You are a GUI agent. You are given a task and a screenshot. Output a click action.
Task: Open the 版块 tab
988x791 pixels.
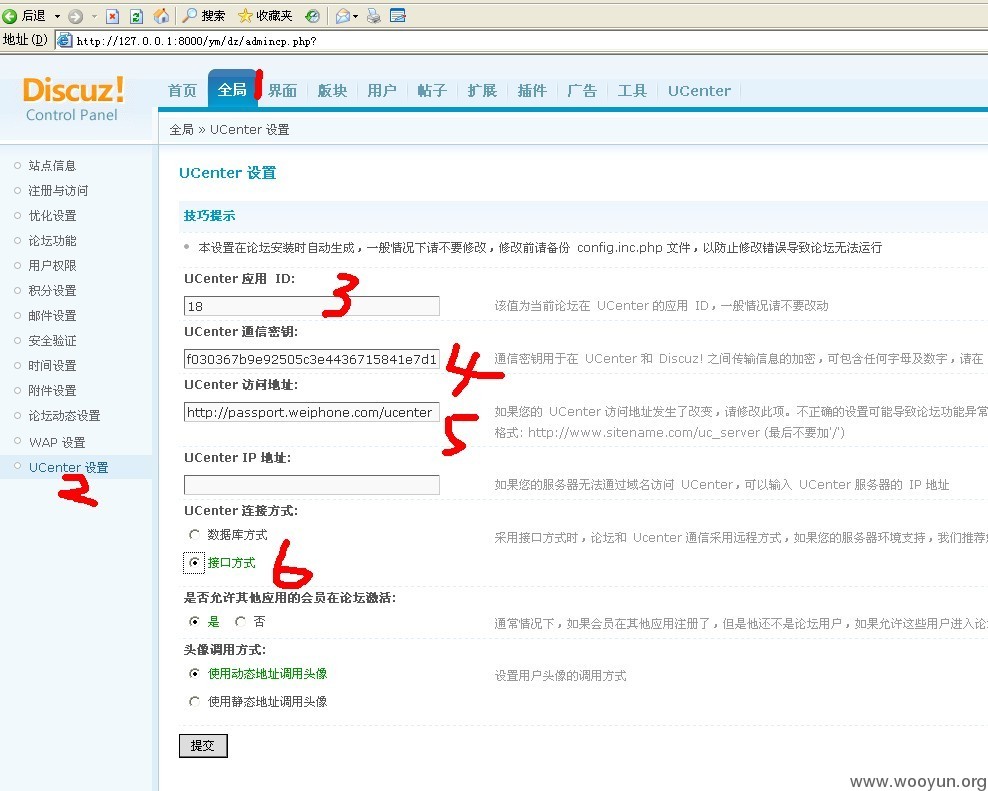click(332, 91)
